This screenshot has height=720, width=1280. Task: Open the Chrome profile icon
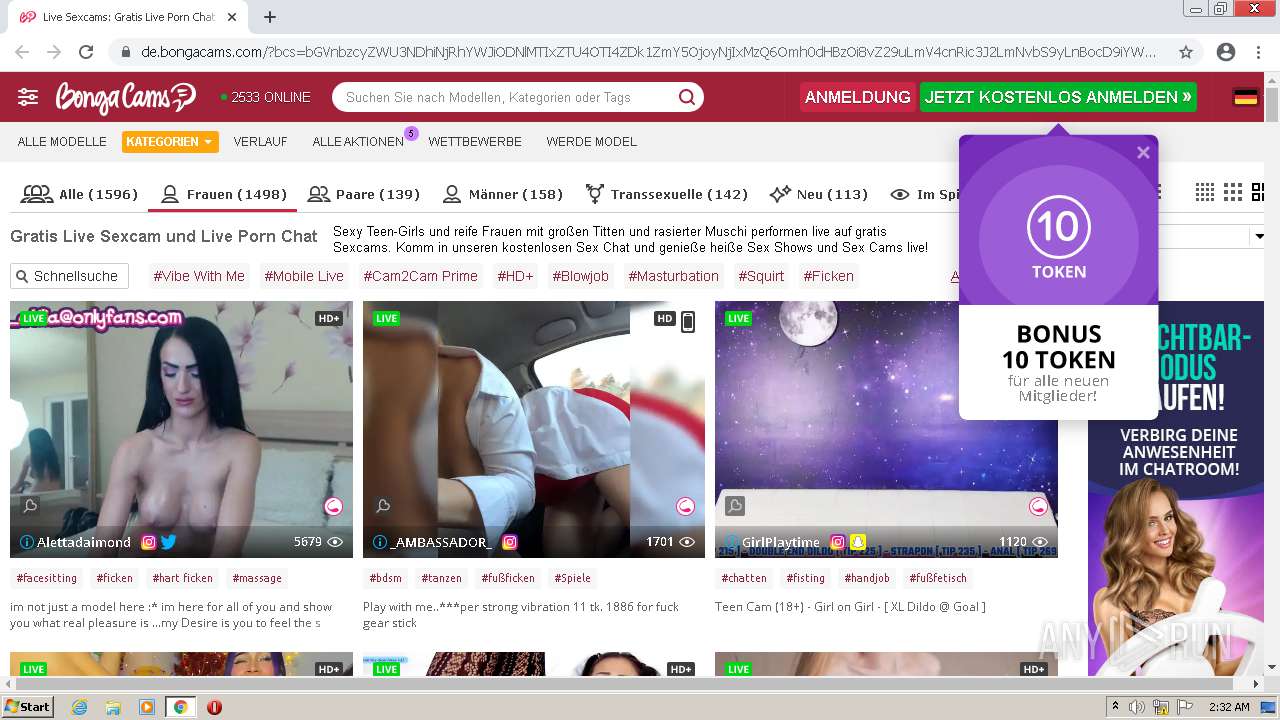(x=1226, y=52)
